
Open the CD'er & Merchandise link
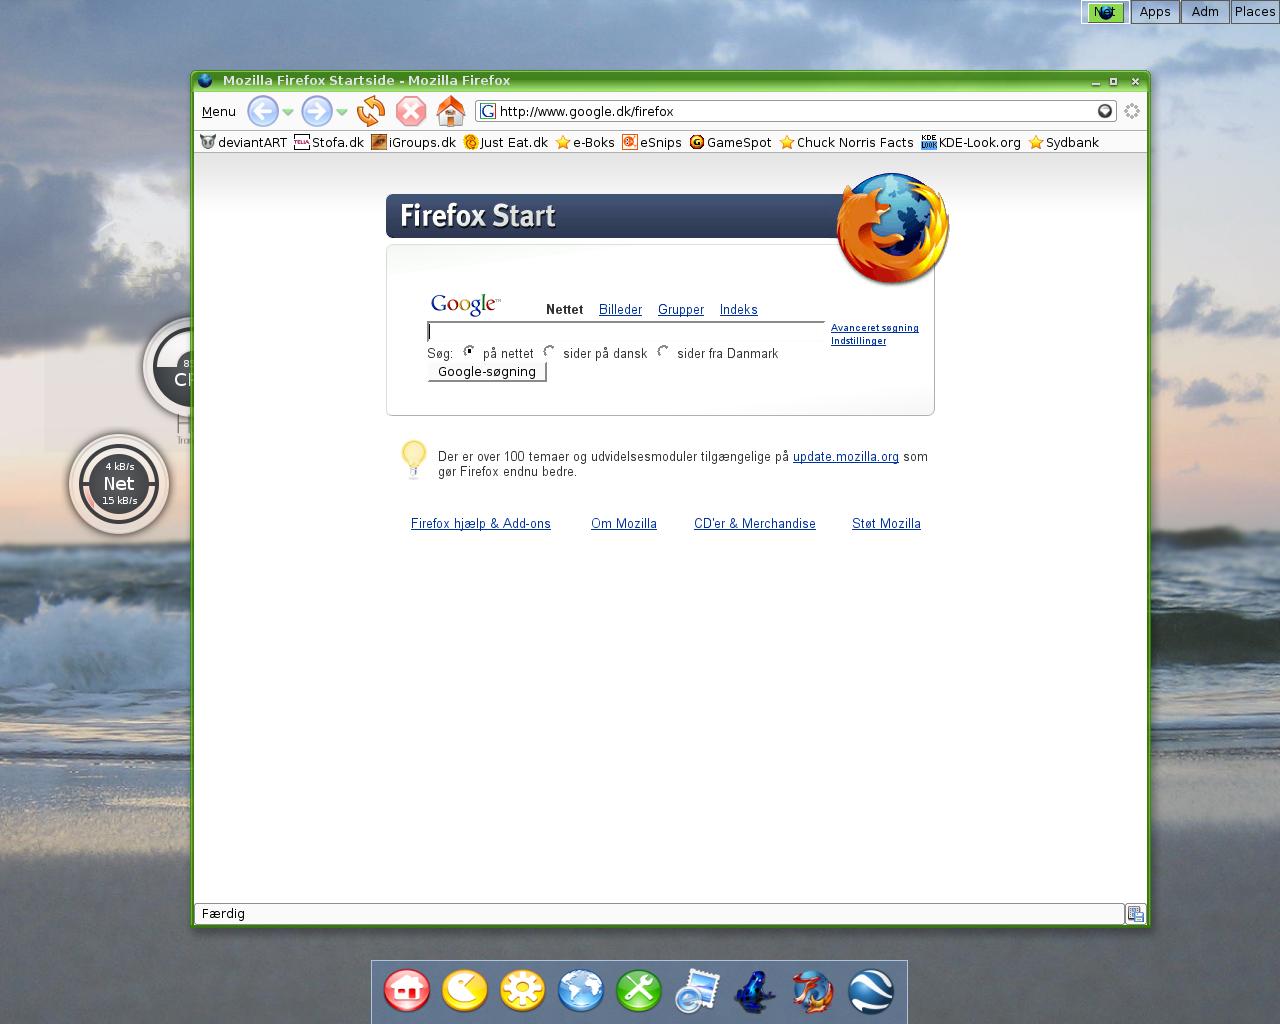755,523
